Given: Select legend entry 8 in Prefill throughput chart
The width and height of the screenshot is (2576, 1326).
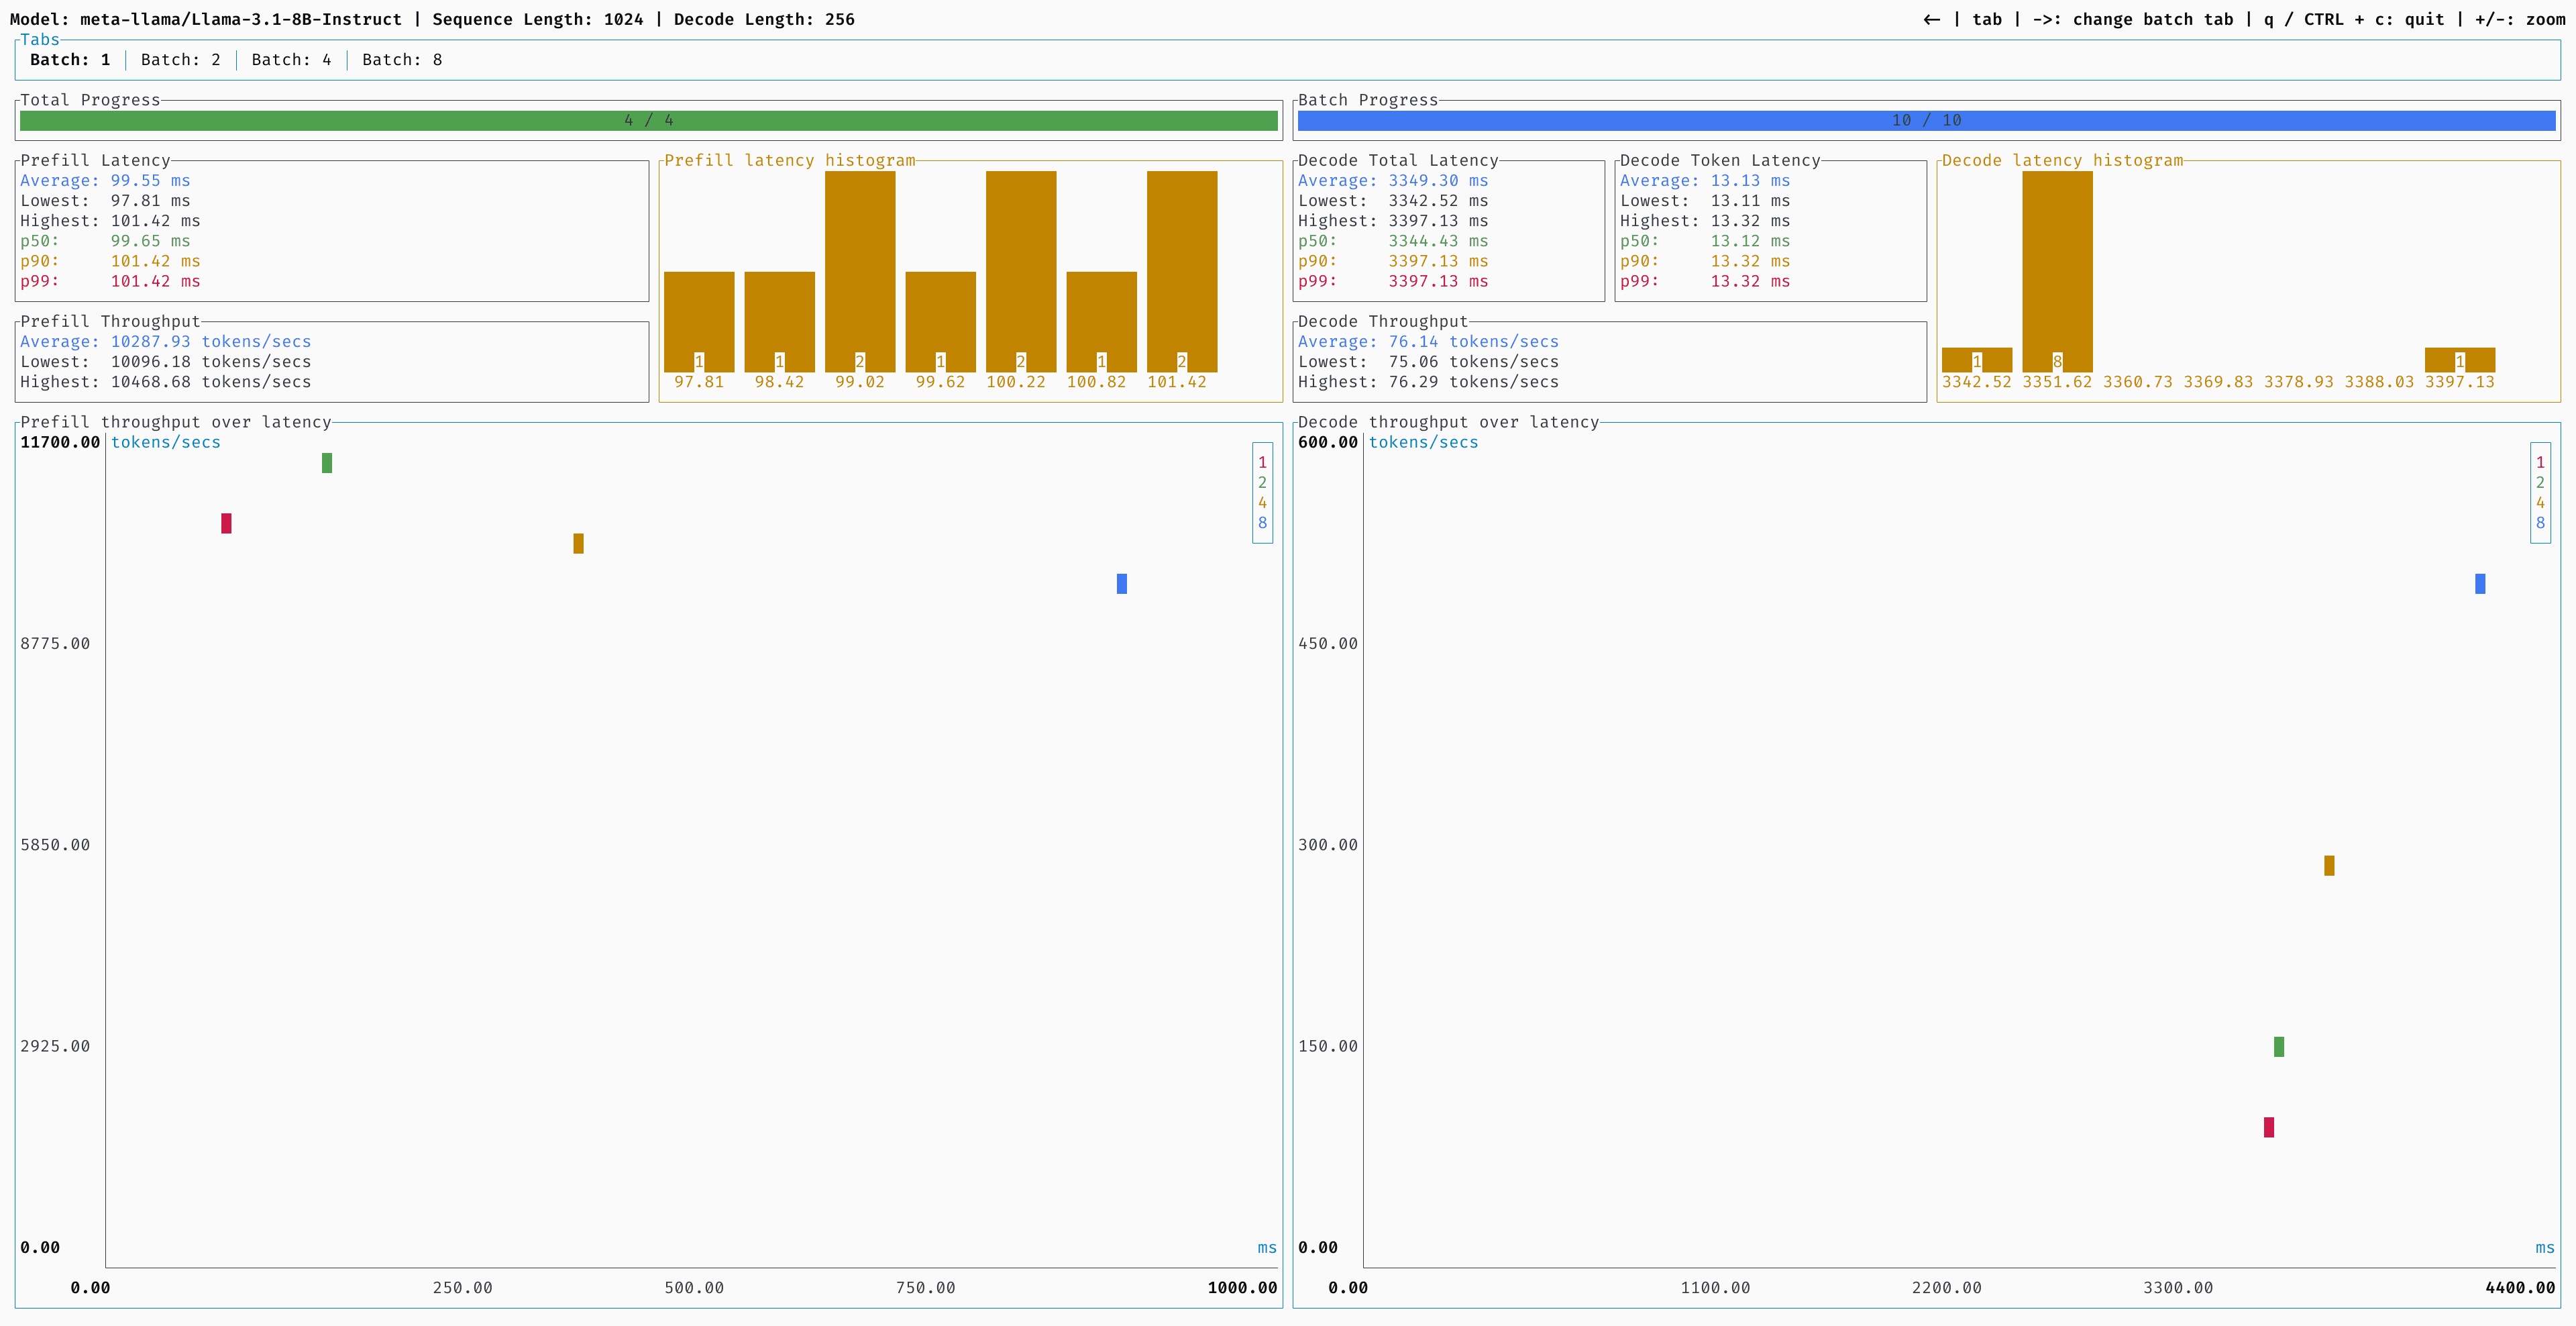Looking at the screenshot, I should pos(1262,523).
